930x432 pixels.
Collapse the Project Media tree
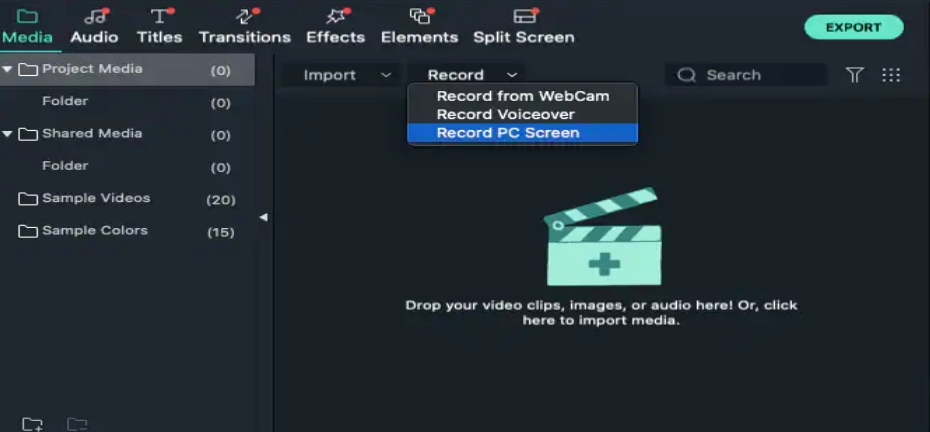7,69
